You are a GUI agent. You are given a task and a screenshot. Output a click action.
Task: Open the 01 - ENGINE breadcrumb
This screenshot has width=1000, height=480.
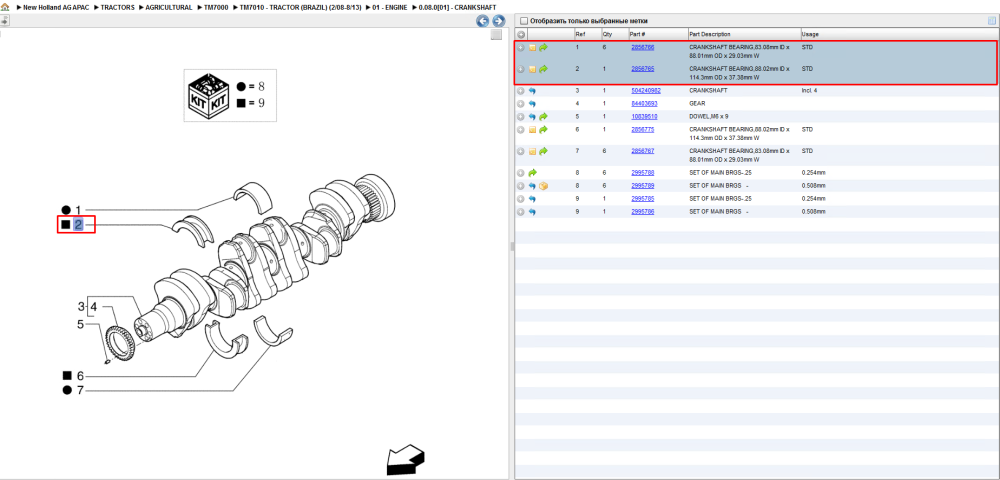389,7
